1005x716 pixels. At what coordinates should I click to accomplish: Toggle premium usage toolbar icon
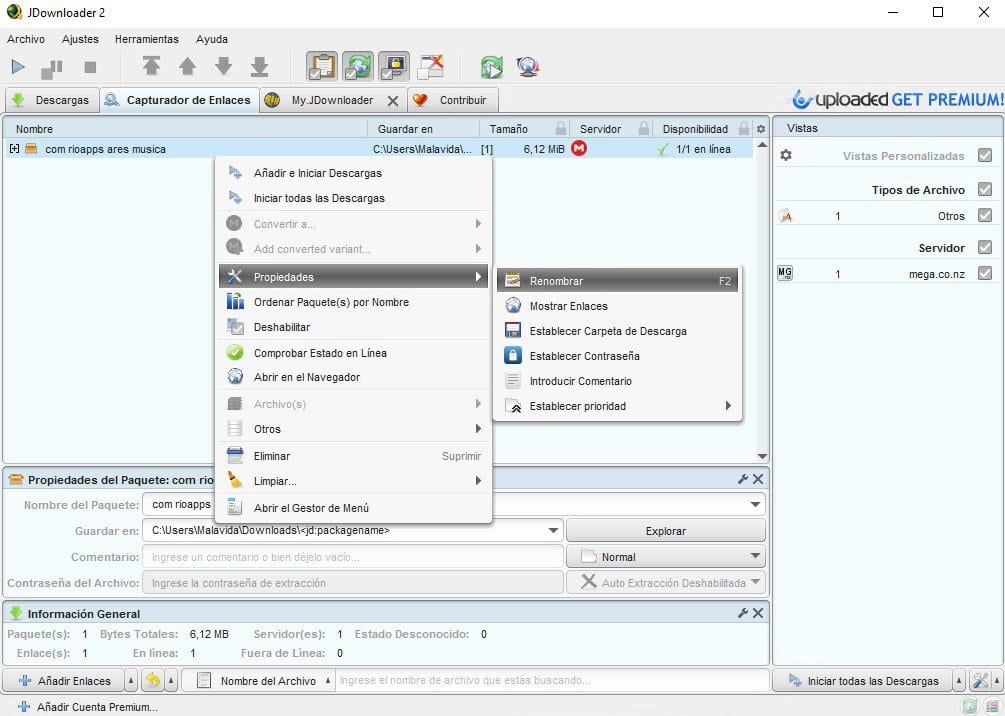click(x=394, y=66)
